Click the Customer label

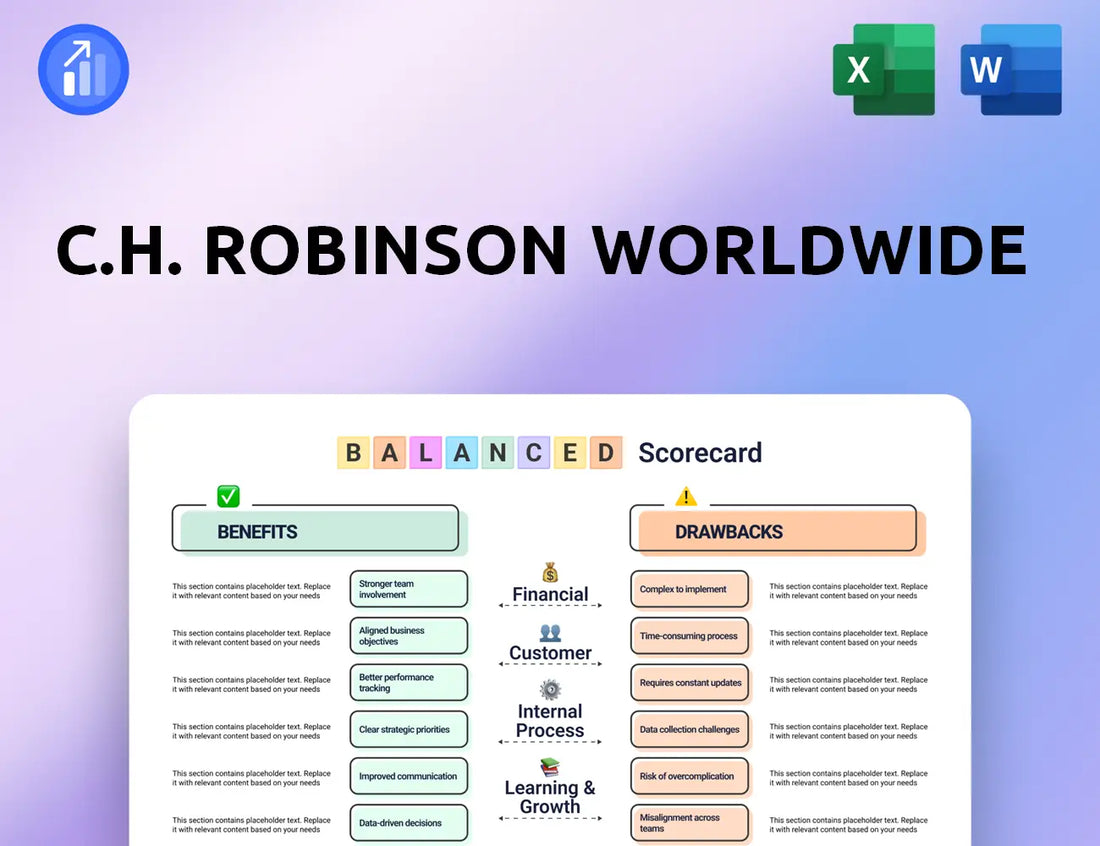click(550, 653)
